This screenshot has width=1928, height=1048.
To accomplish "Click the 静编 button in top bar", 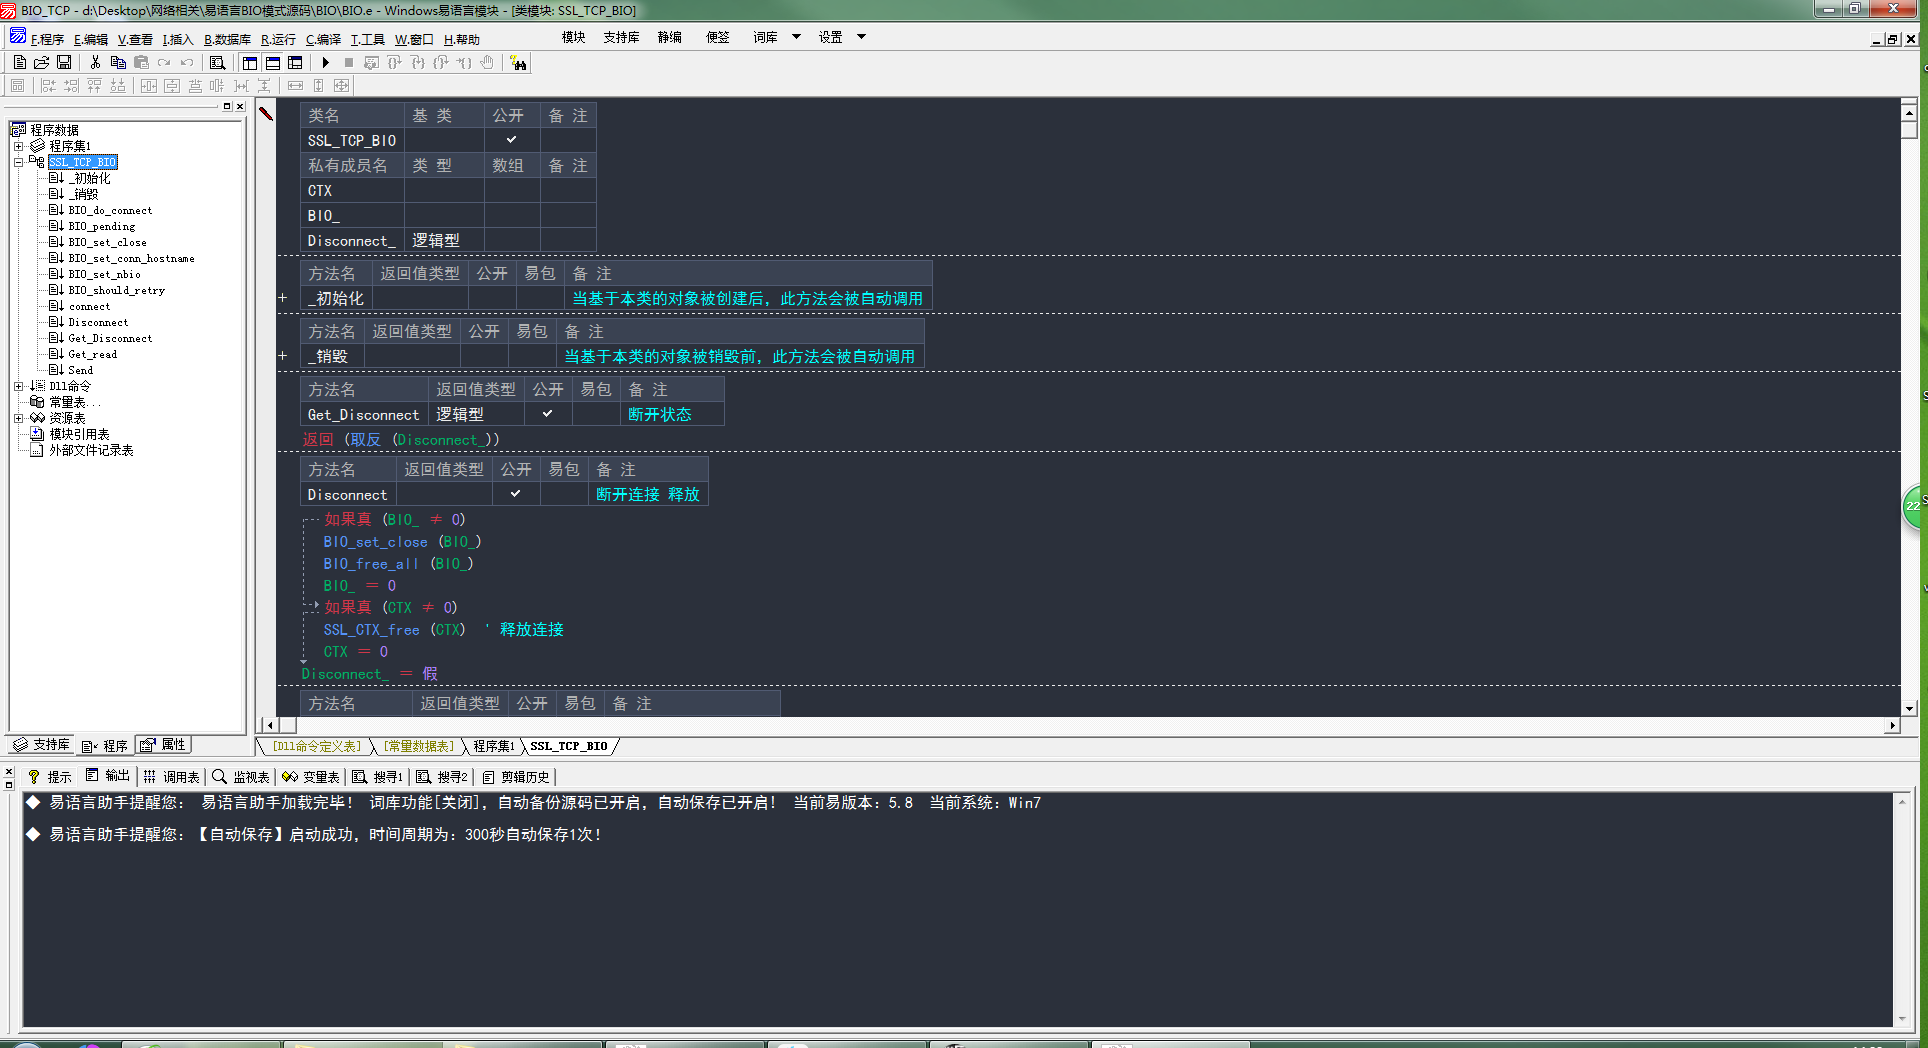I will pos(670,37).
